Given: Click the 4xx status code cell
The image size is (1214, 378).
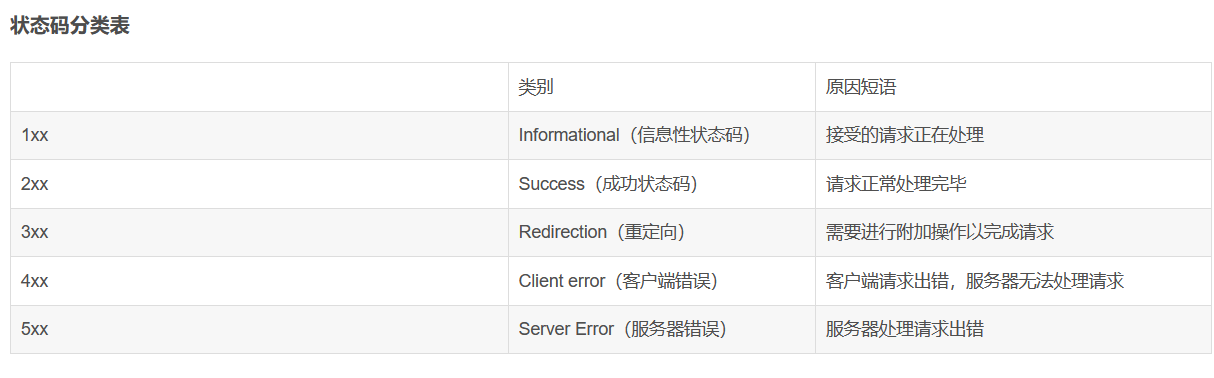Looking at the screenshot, I should coord(259,281).
